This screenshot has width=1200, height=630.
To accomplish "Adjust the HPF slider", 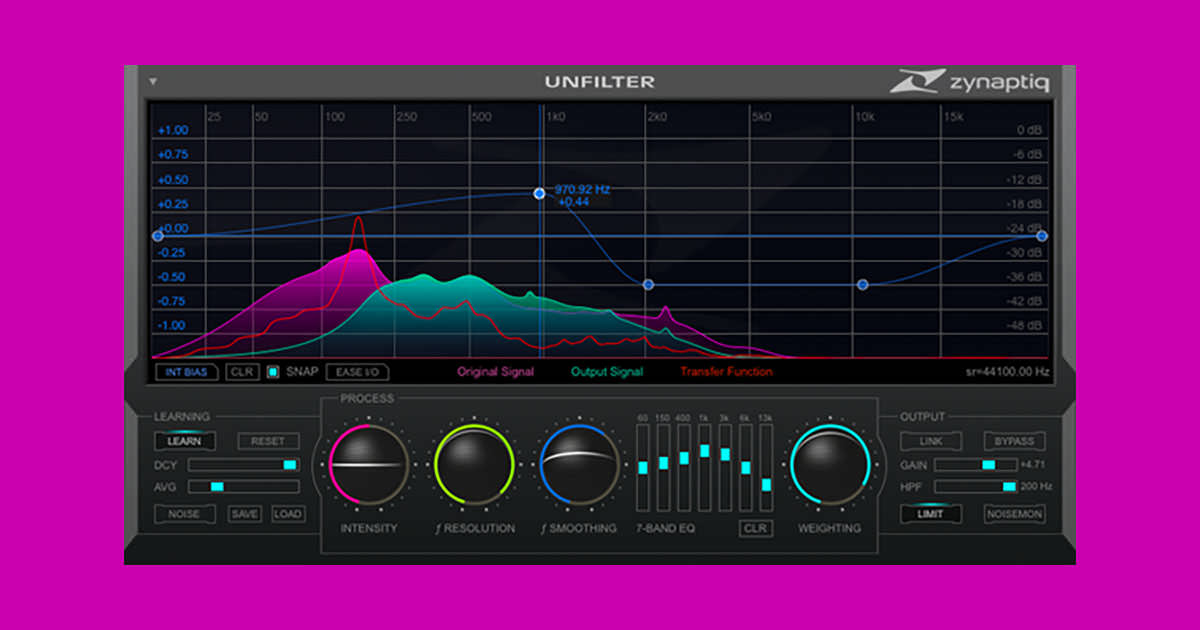I will (x=975, y=487).
